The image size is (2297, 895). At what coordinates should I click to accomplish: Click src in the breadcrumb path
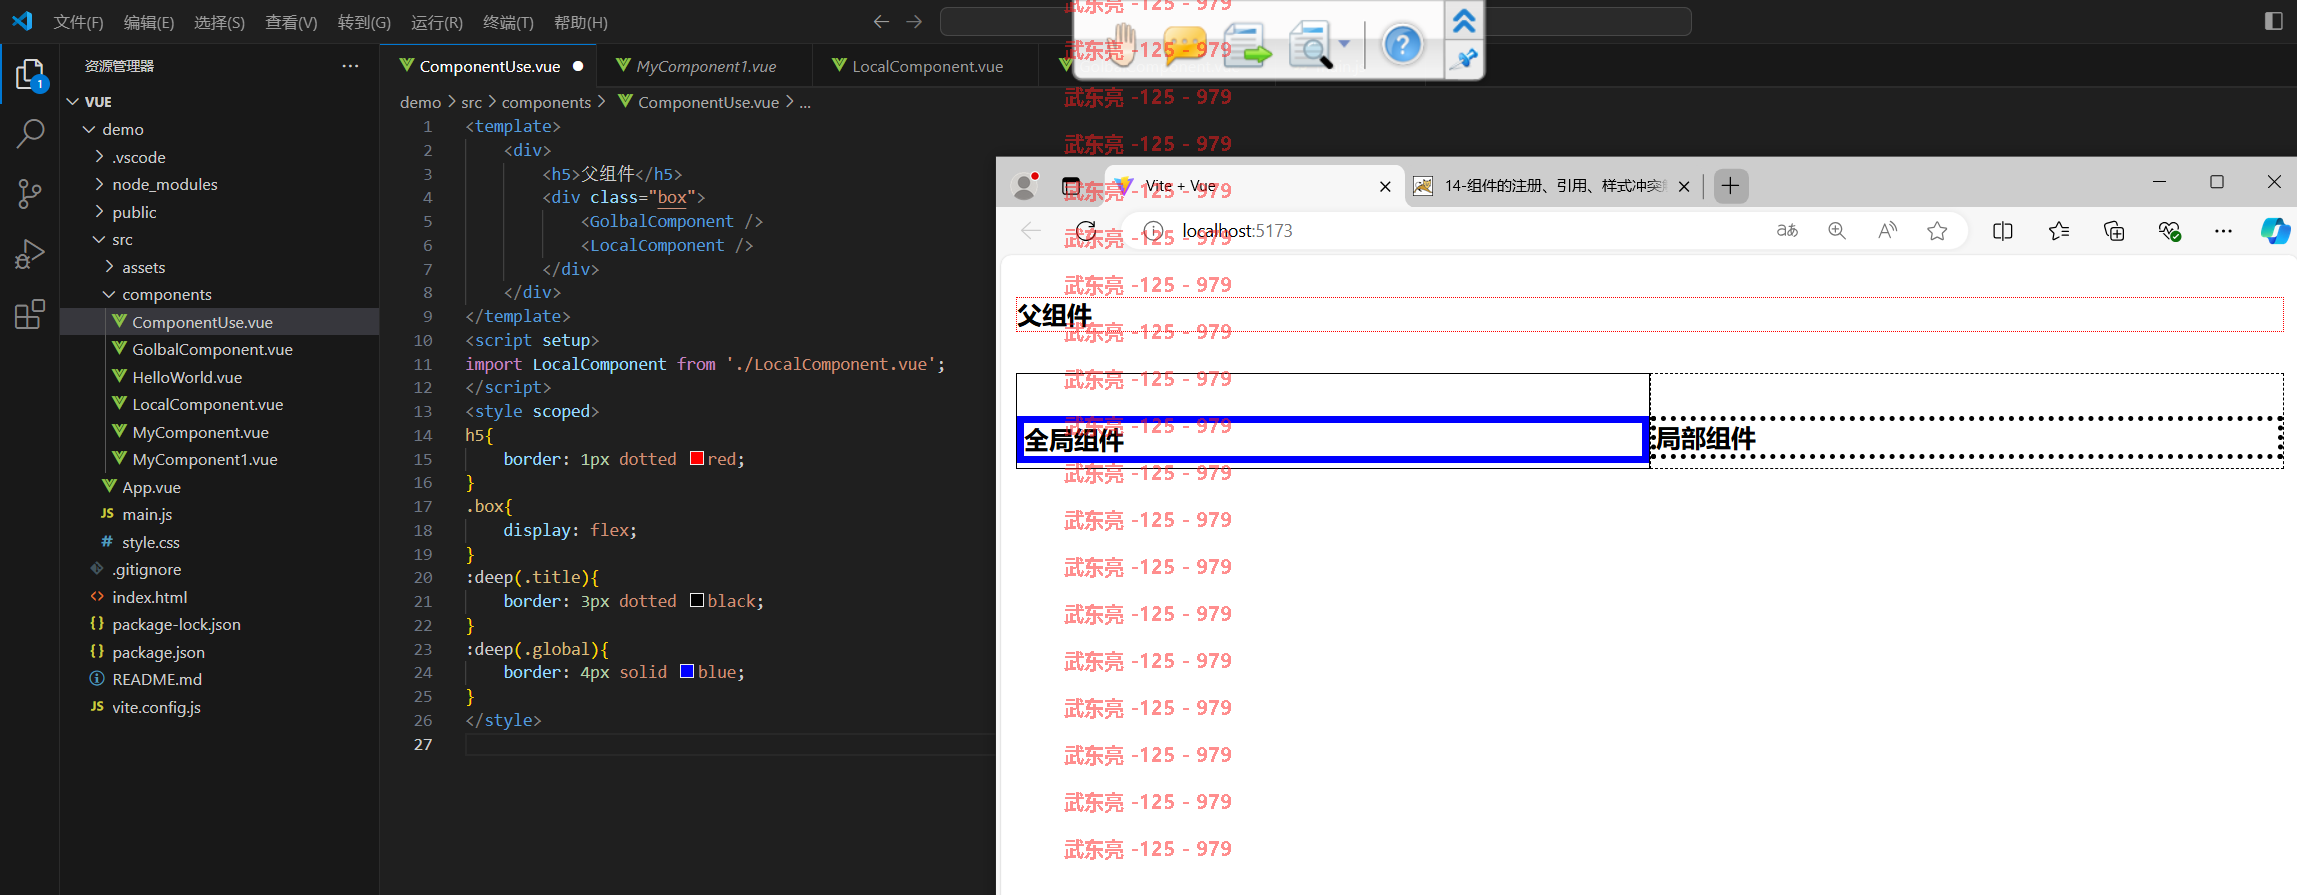point(471,102)
